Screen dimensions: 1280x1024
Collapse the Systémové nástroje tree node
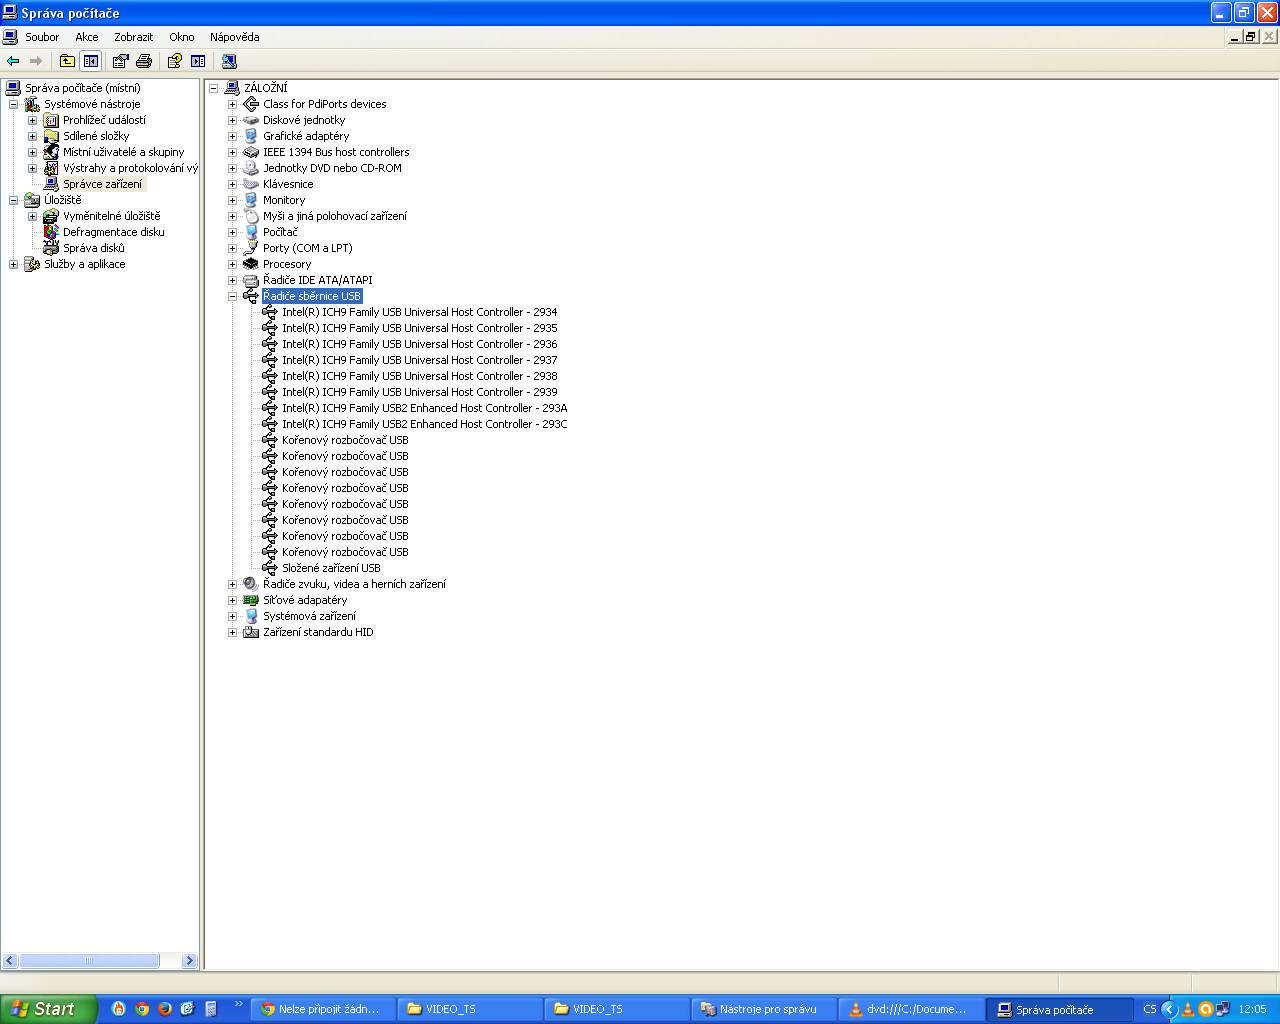click(x=13, y=104)
